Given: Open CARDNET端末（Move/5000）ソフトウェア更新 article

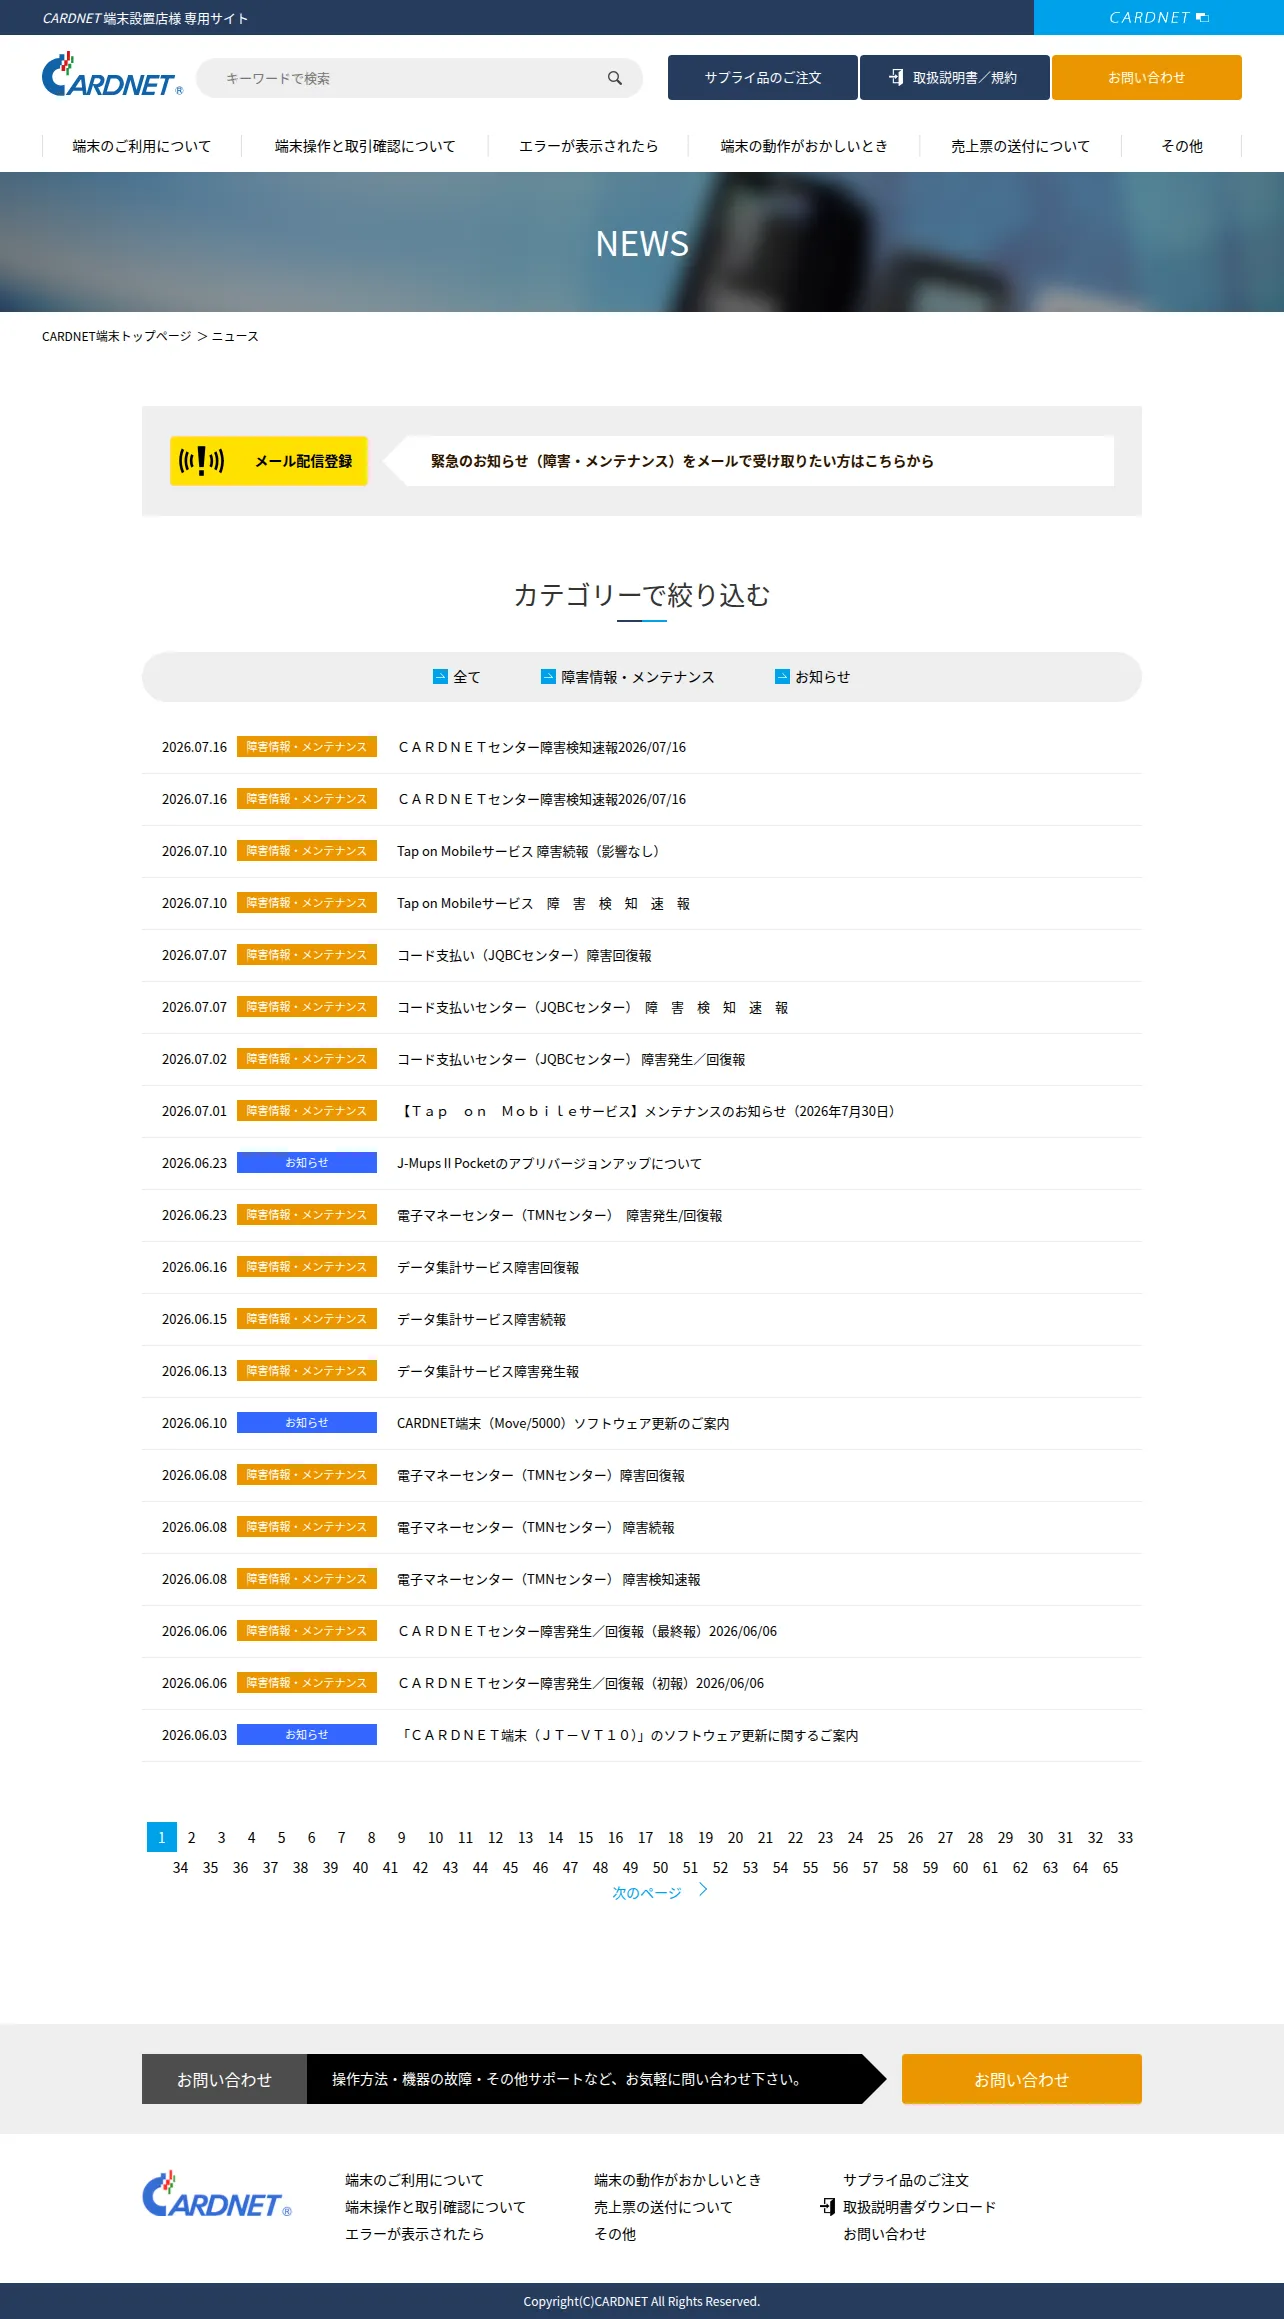Looking at the screenshot, I should coord(563,1423).
